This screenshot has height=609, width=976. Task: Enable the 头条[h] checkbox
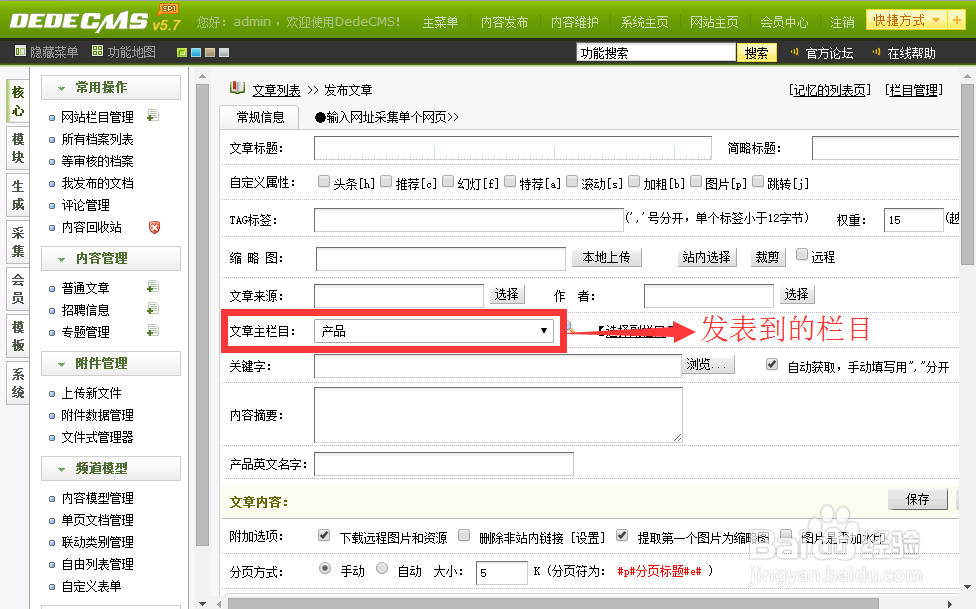coord(324,182)
